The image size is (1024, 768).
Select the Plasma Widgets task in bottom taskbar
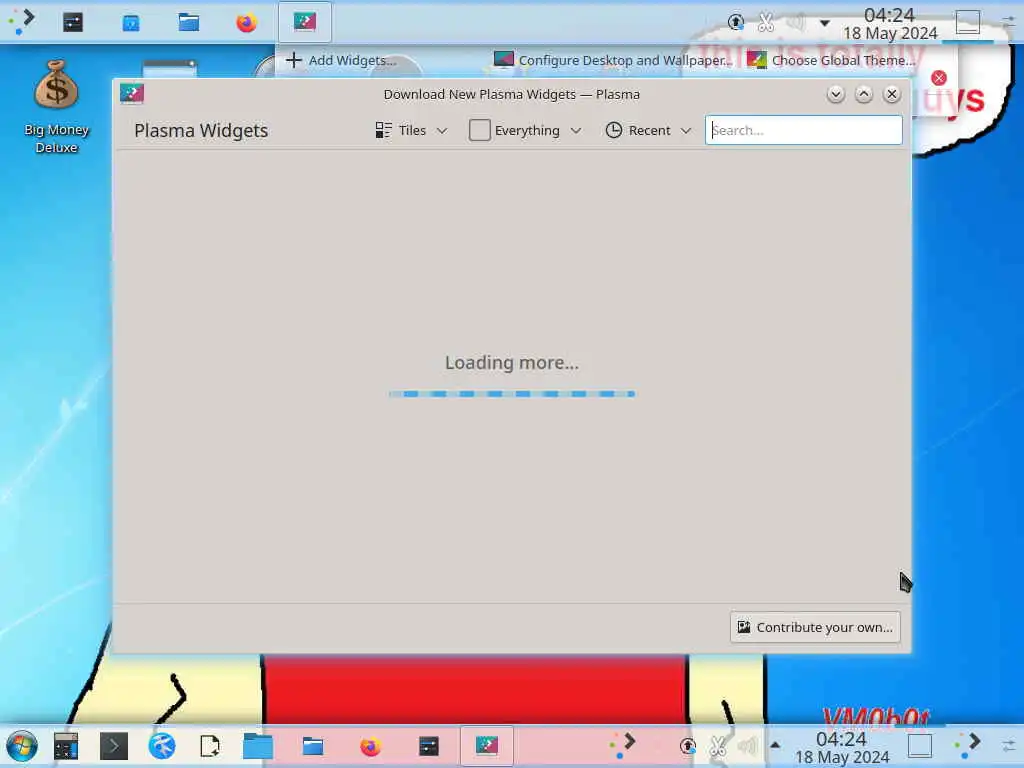pyautogui.click(x=487, y=746)
